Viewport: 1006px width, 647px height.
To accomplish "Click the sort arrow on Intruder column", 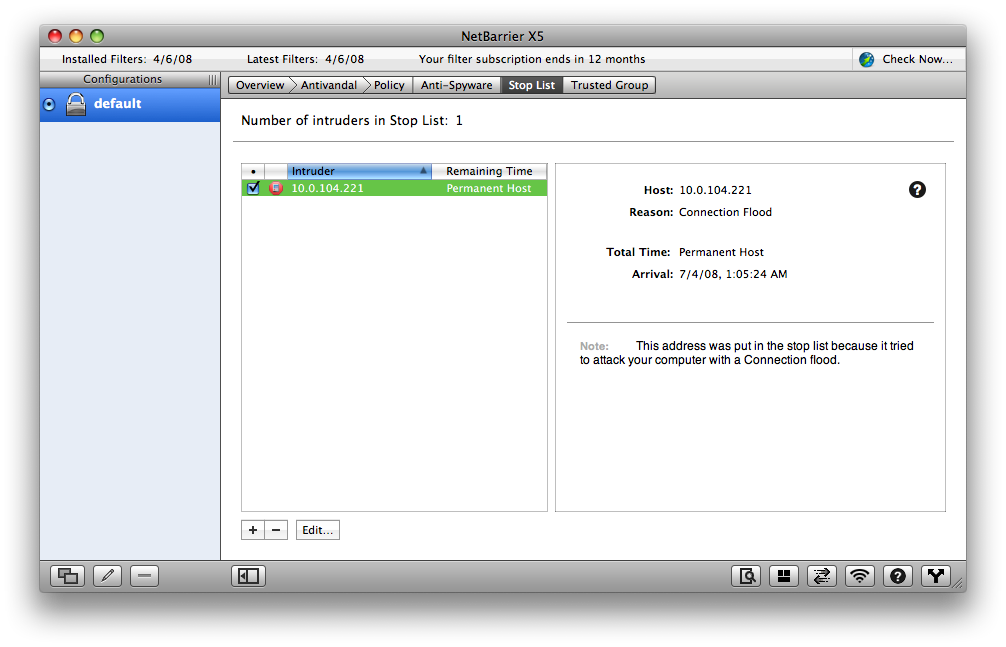I will pos(423,171).
